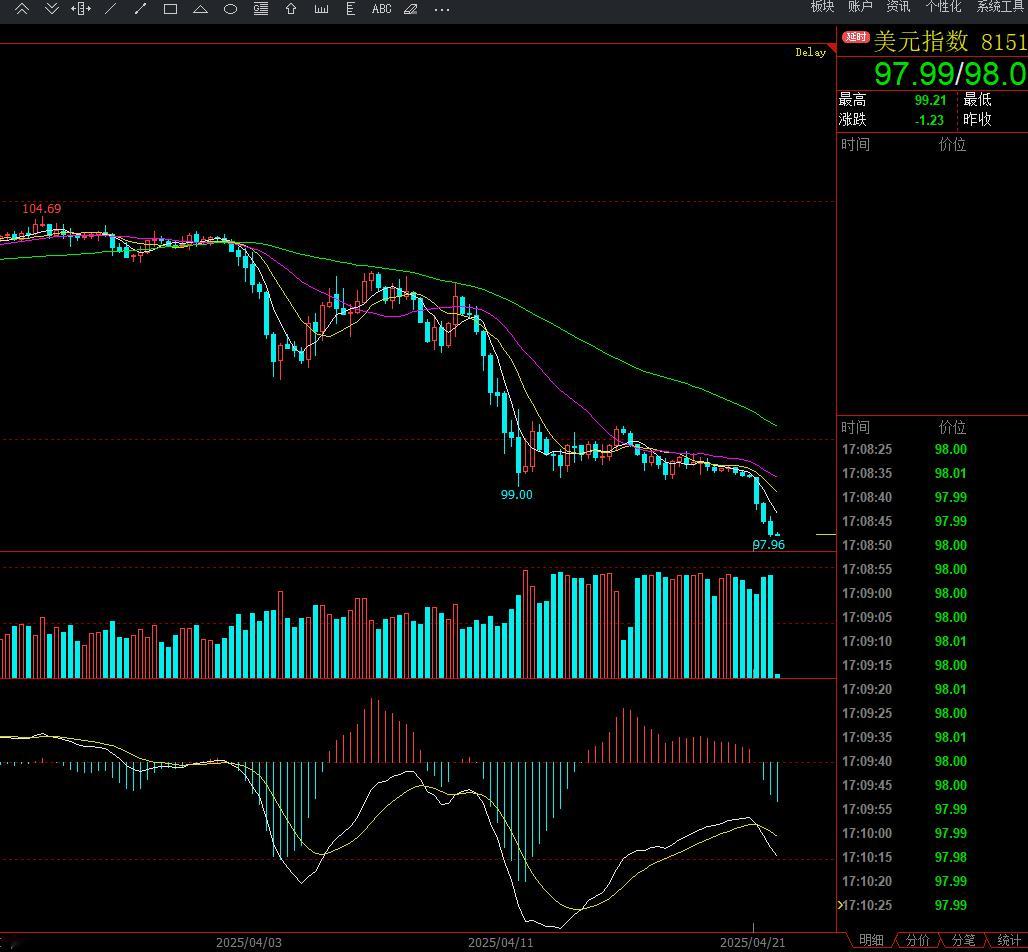Click the 2025/04/21 date axis label
The image size is (1028, 952).
(x=752, y=943)
